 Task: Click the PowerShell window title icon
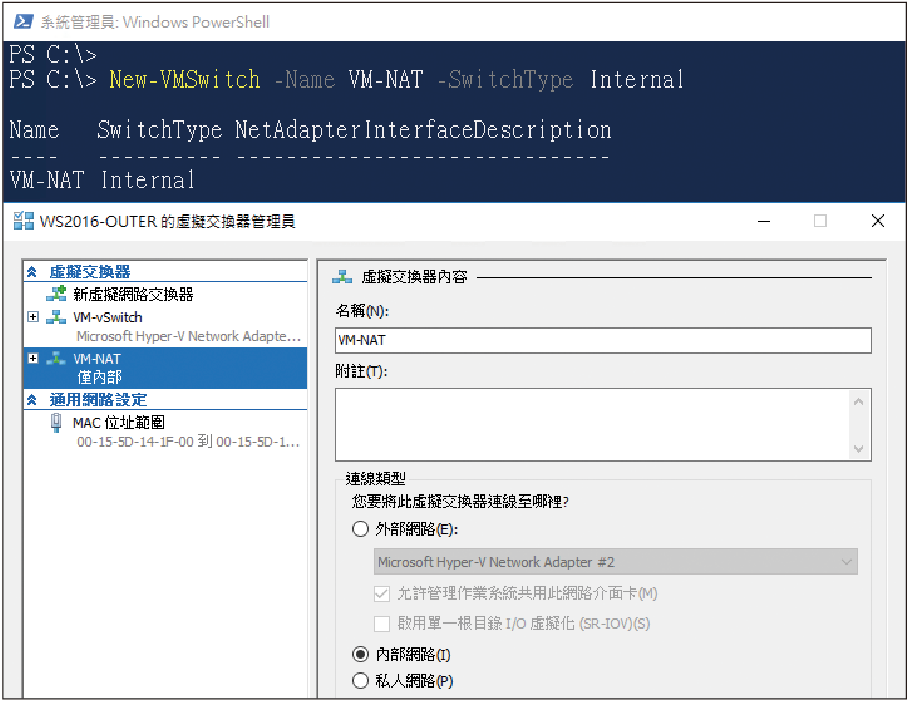tap(23, 22)
